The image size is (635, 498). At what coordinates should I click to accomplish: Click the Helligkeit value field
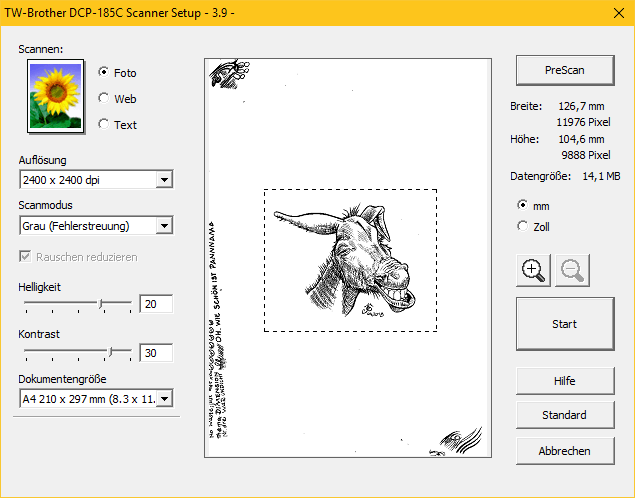156,304
